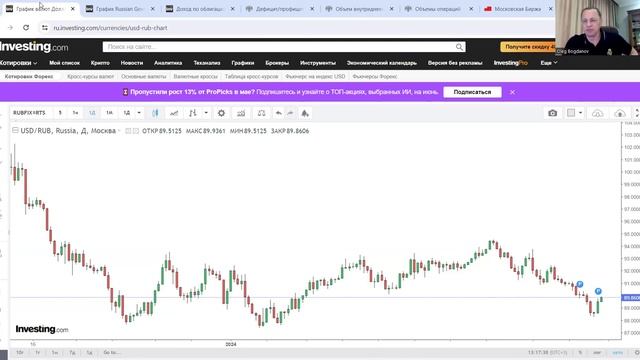The image size is (640, 360).
Task: Open the interval dropdown arrow
Action: coord(139,113)
